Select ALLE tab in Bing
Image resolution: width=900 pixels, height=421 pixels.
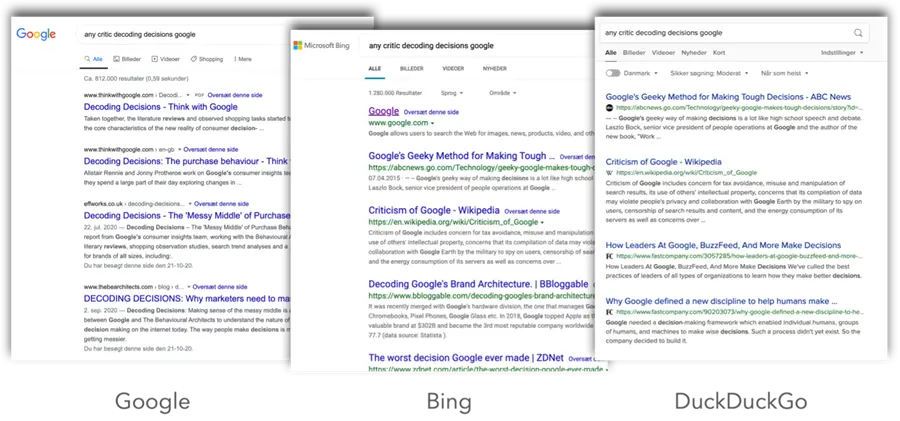click(375, 68)
